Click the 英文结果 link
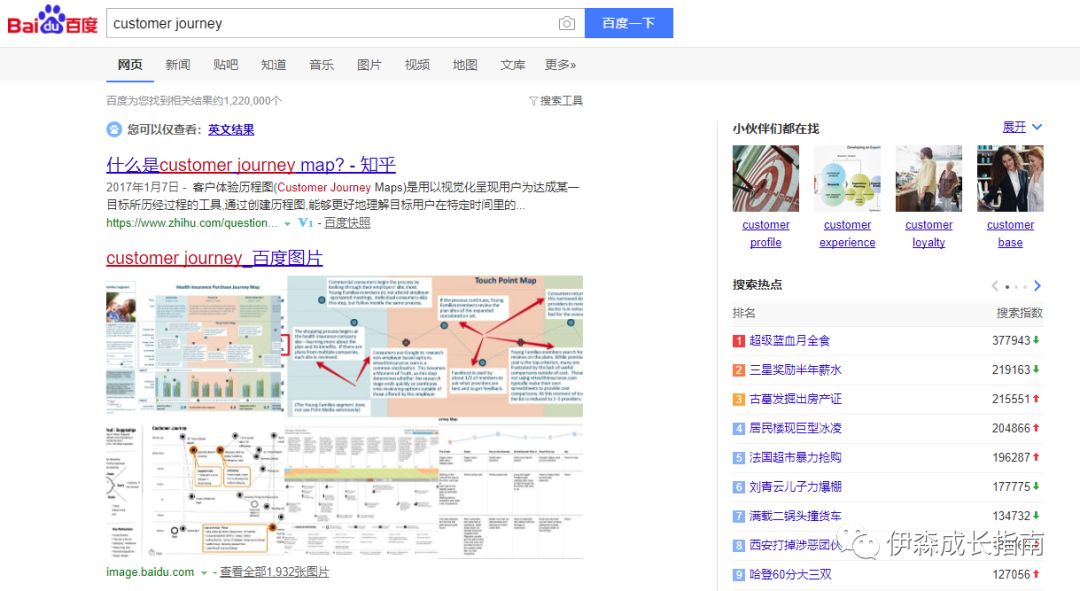 (x=231, y=129)
